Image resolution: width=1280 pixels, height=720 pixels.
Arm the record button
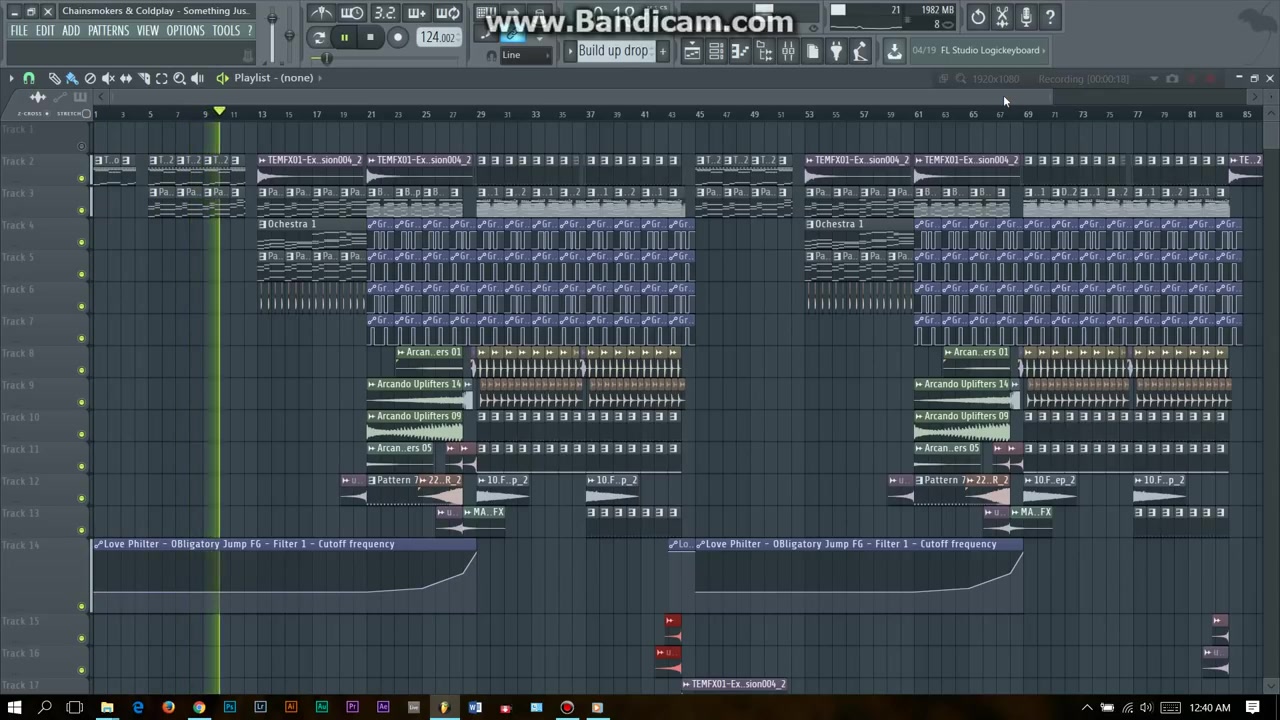pyautogui.click(x=398, y=38)
